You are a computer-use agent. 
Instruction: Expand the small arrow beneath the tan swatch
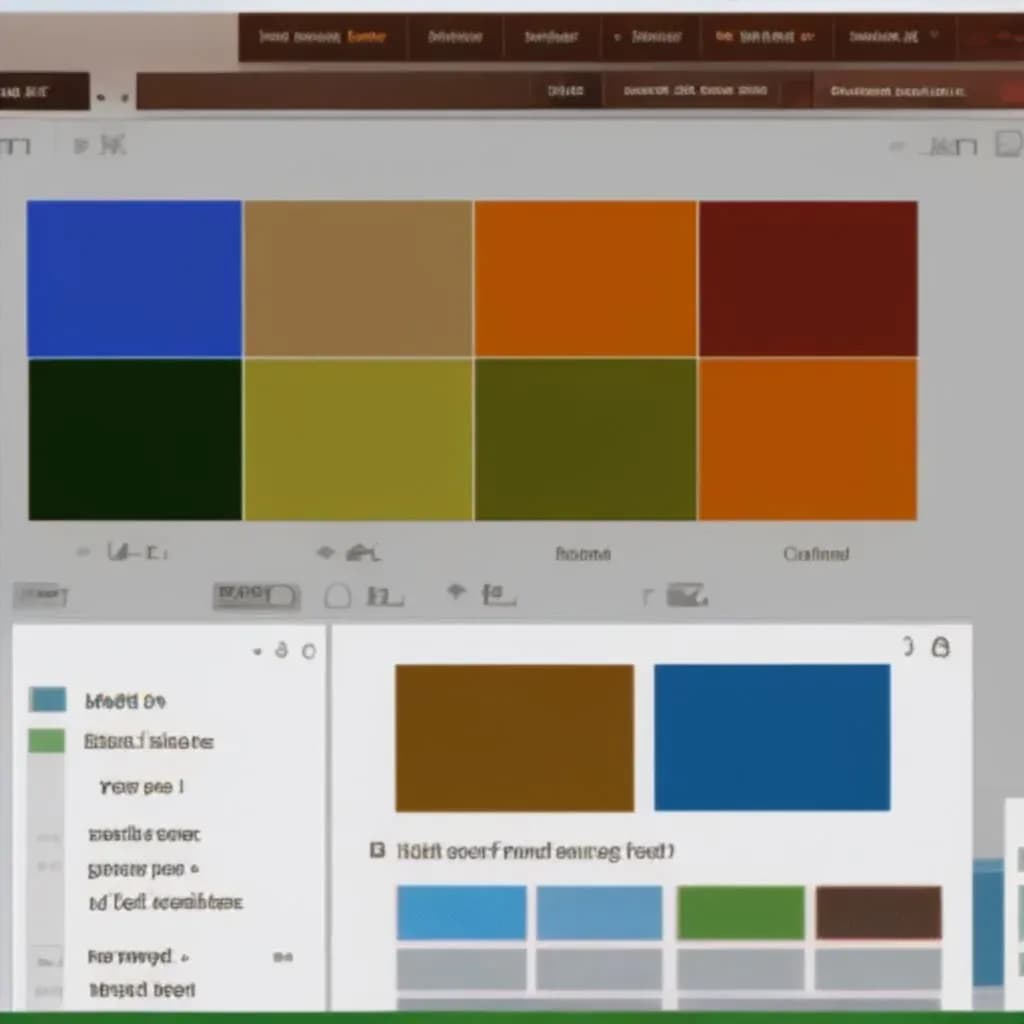(x=325, y=552)
